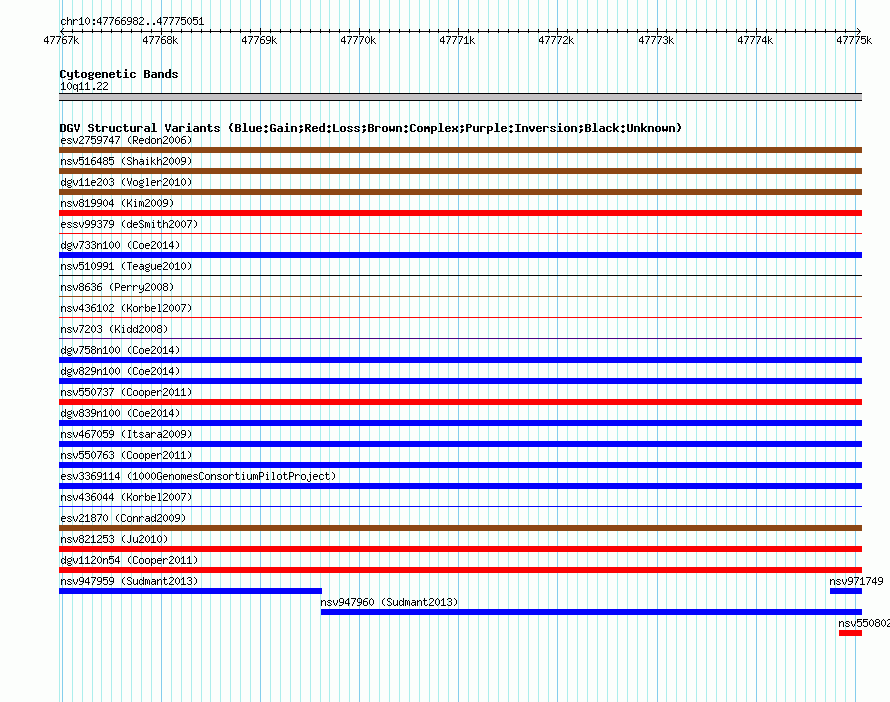The height and width of the screenshot is (702, 890).
Task: Click the nsv8636 (Perry2008) label
Action: 117,287
